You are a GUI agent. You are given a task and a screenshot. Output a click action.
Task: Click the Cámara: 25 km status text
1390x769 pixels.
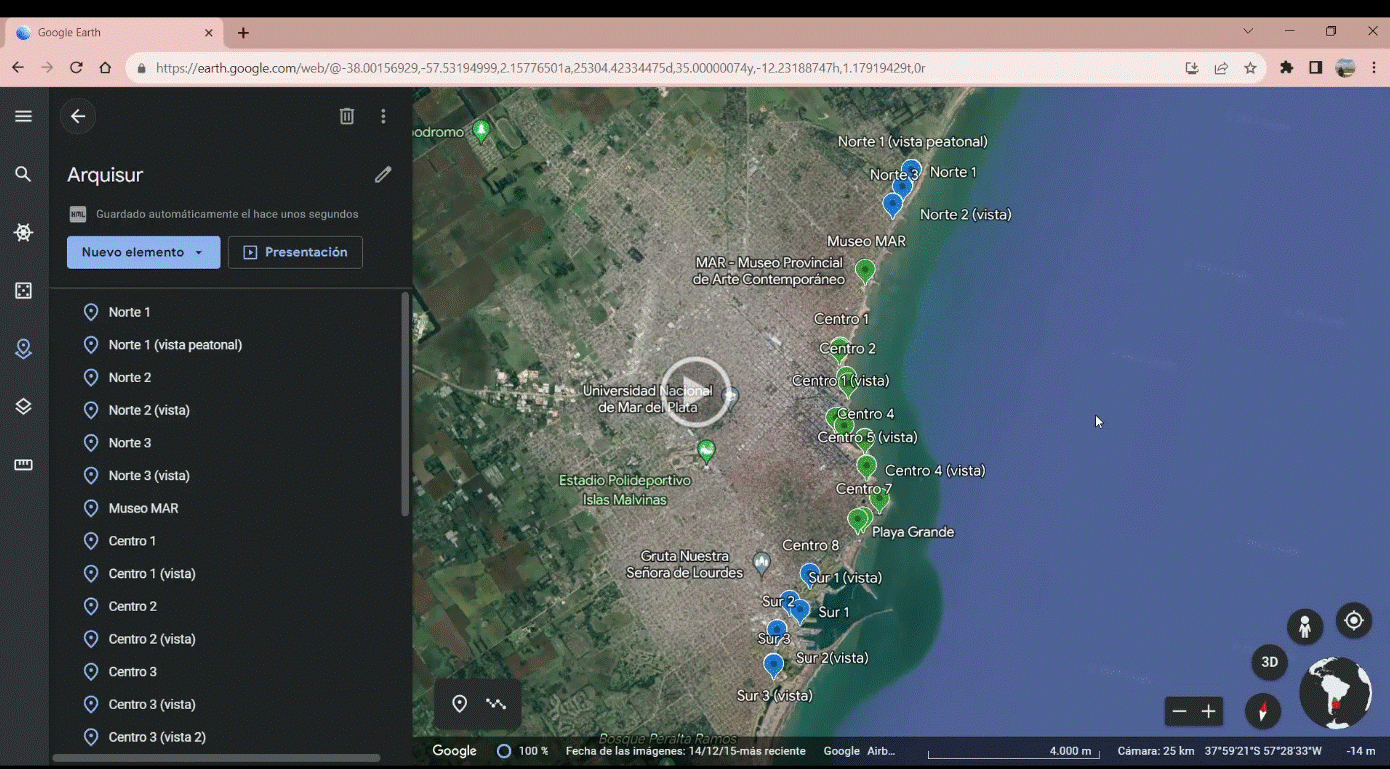click(1156, 751)
